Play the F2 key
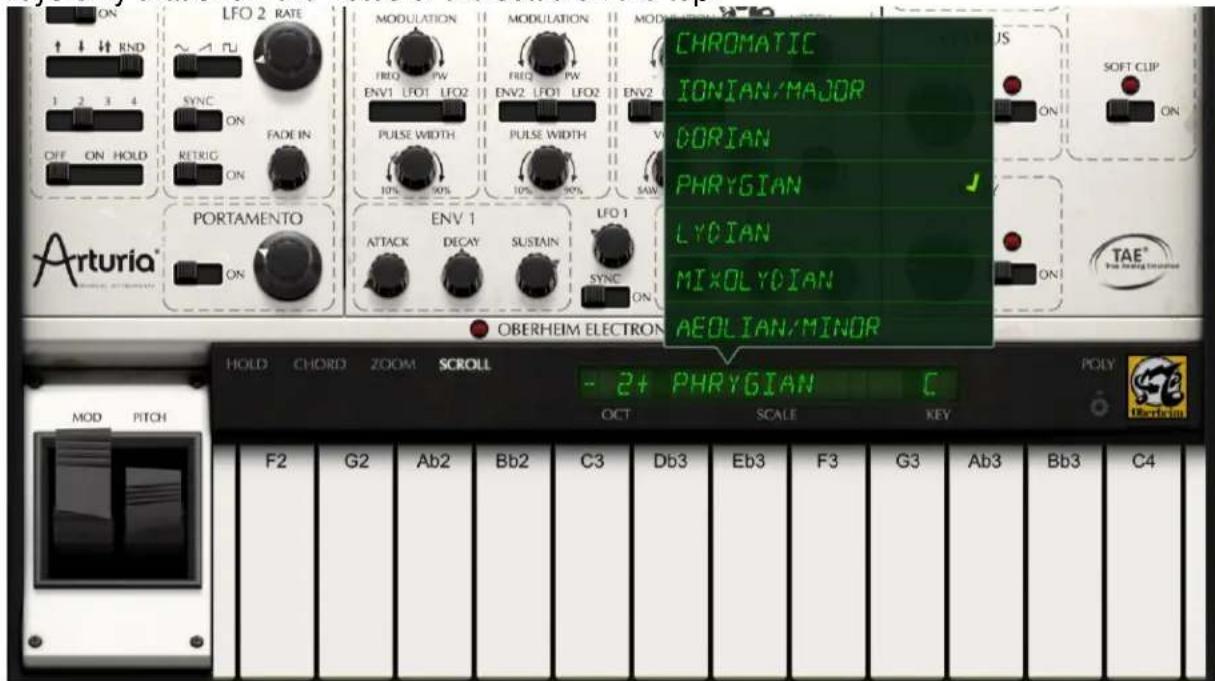Image resolution: width=1215 pixels, height=681 pixels. click(x=276, y=563)
